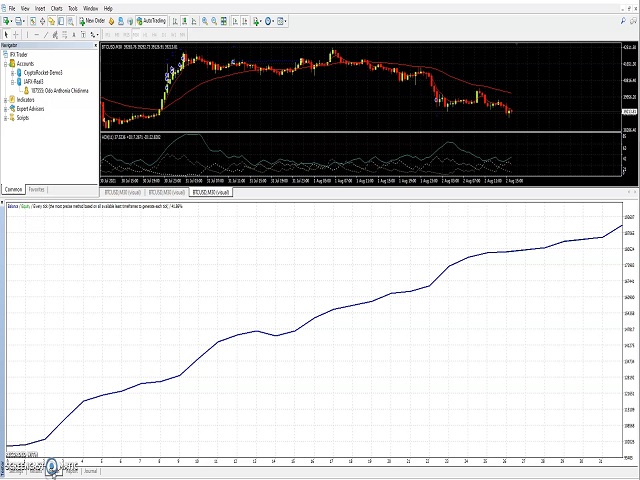Click the MQL5 community account icon
The width and height of the screenshot is (640, 480).
[x=121, y=21]
